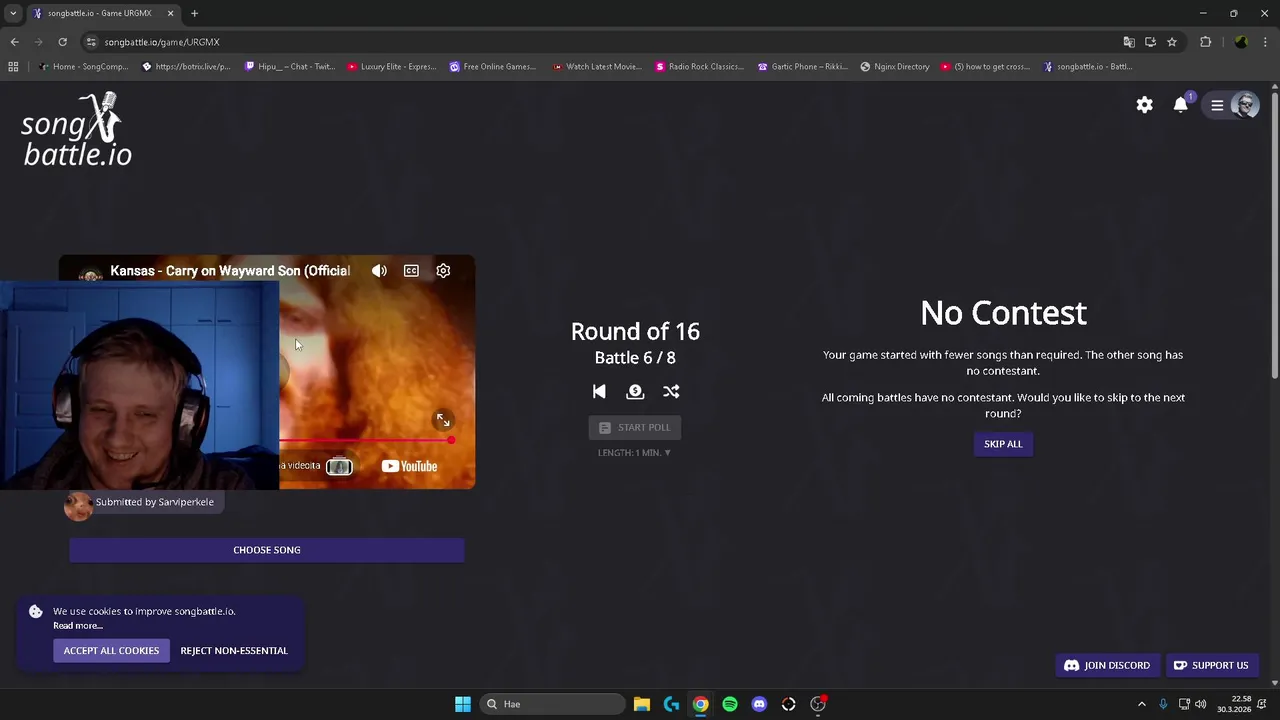Click the taskbar search box

coord(553,704)
